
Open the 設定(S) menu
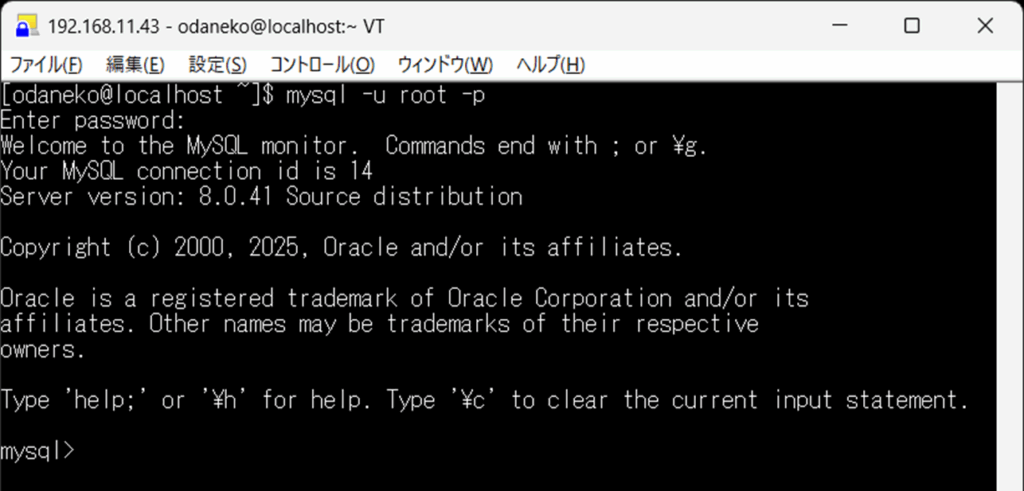217,65
